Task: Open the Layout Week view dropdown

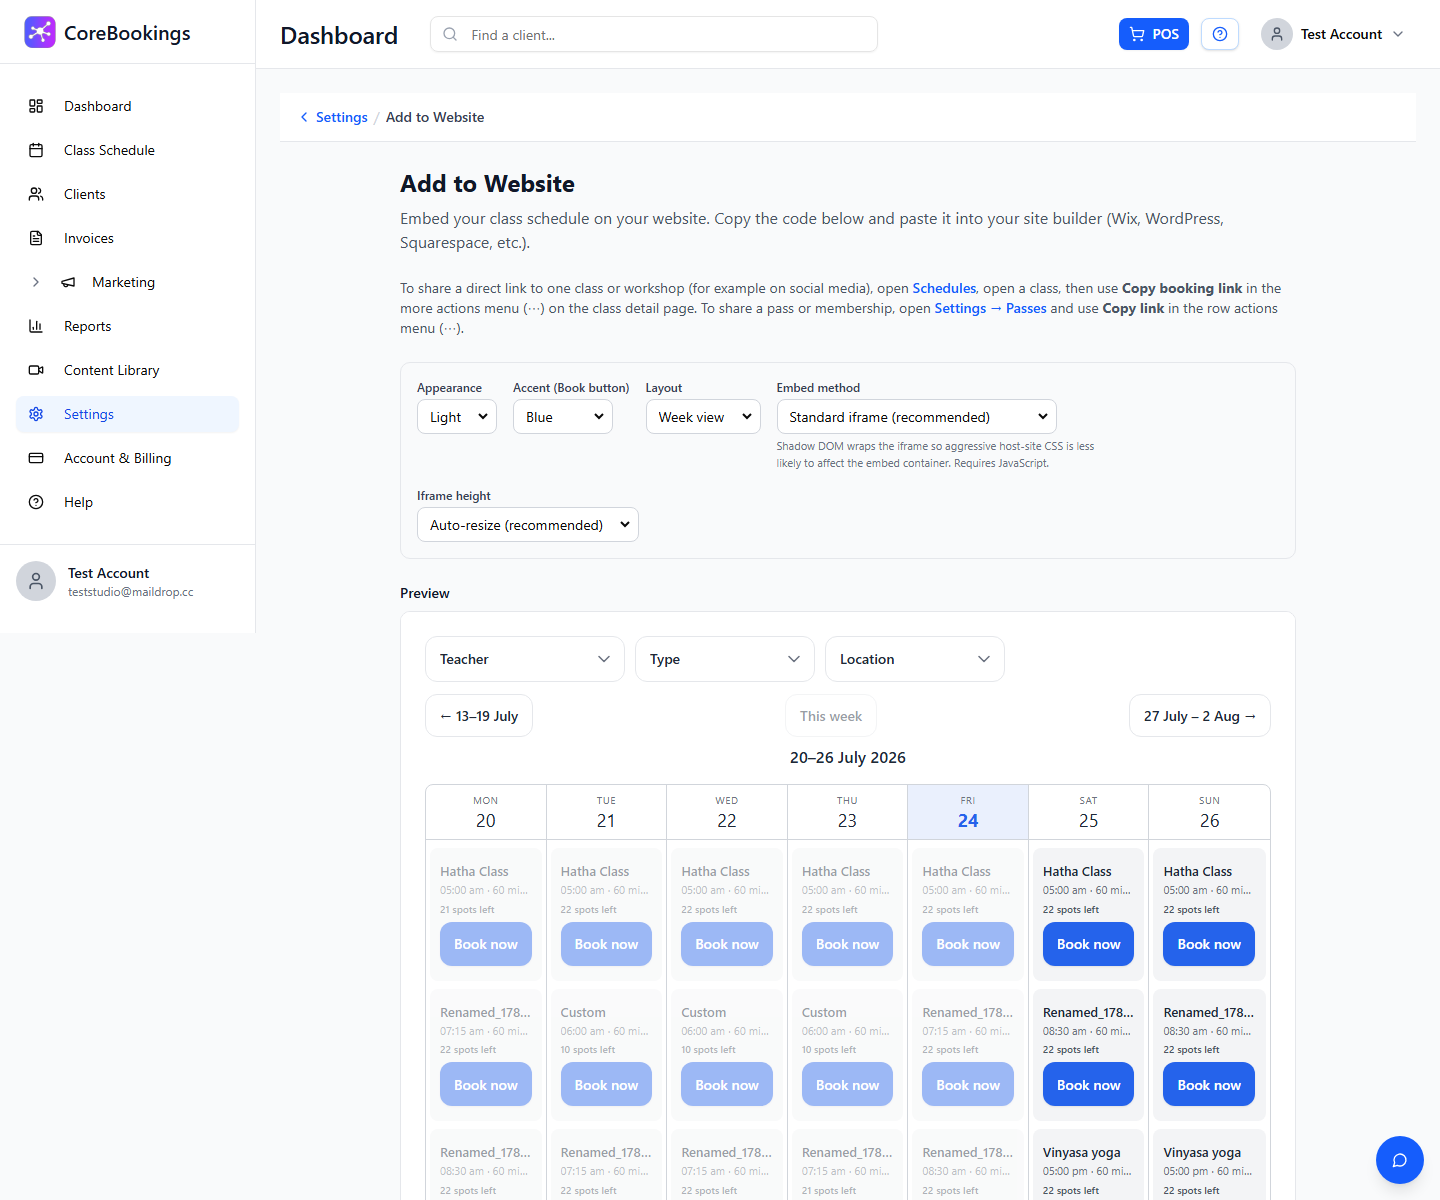Action: 703,417
